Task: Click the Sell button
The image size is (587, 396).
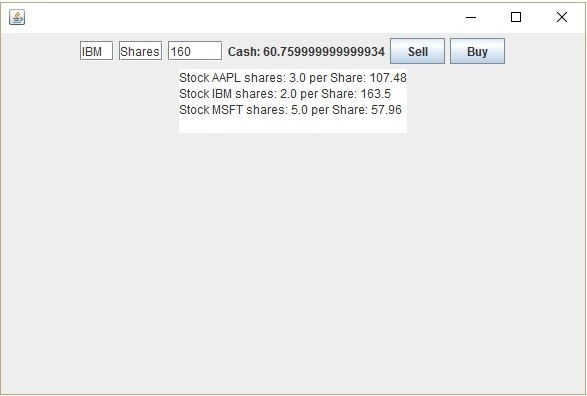Action: [417, 51]
